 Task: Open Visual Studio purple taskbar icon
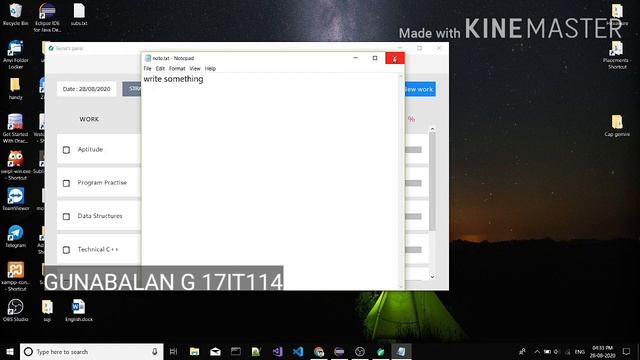[x=277, y=351]
